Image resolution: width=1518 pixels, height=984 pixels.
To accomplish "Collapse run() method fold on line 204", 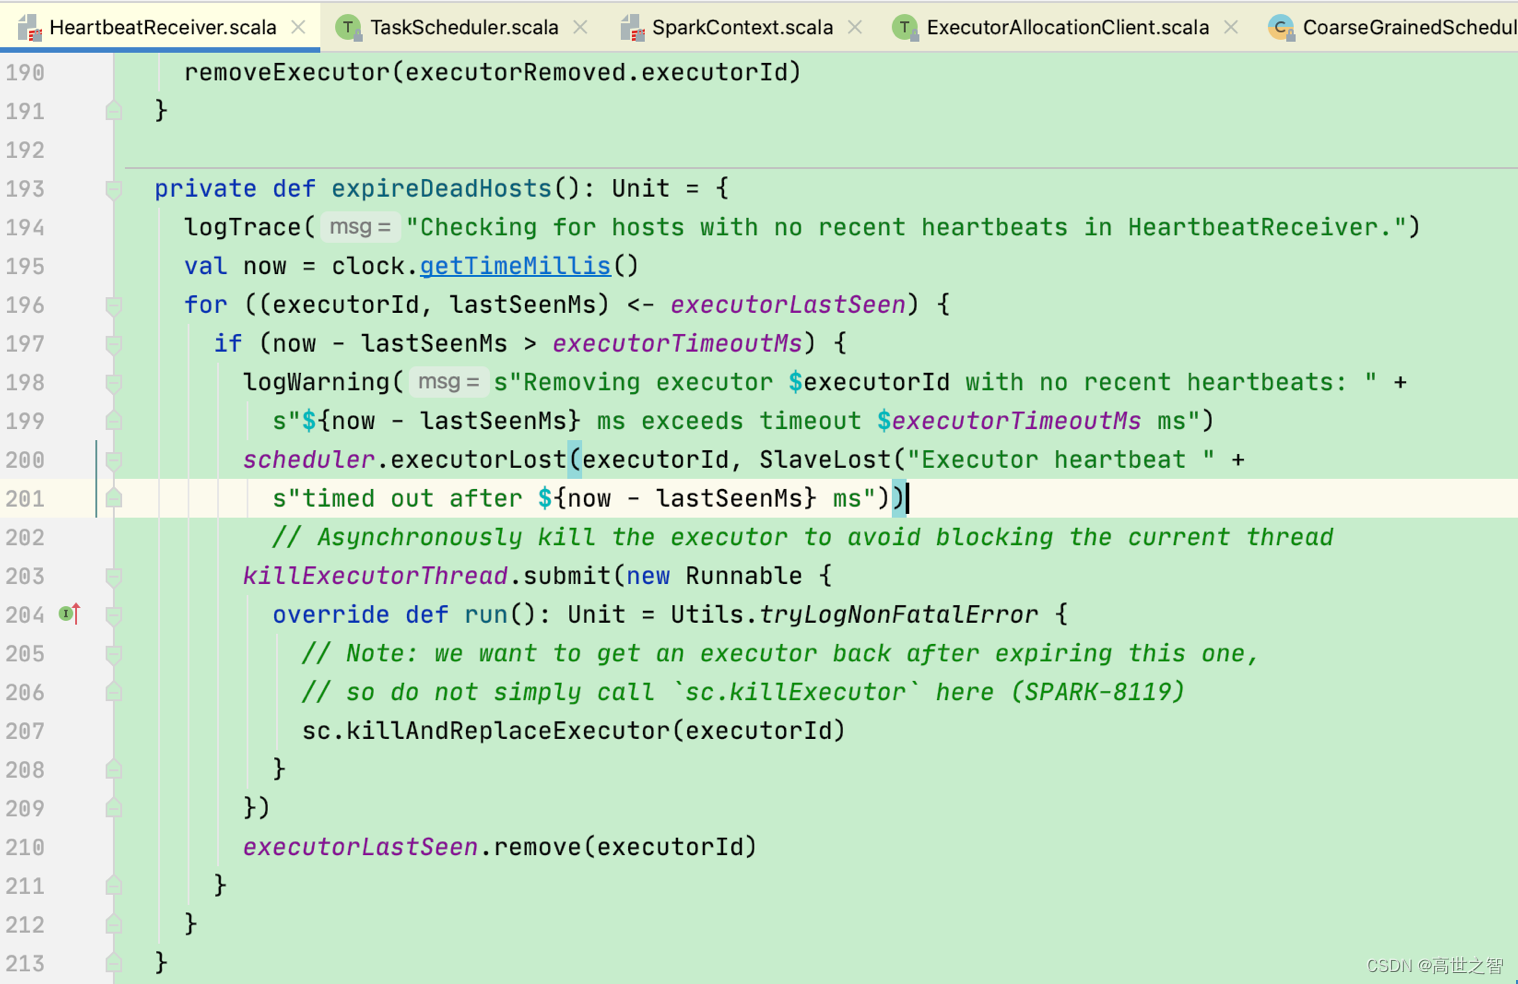I will tap(114, 615).
